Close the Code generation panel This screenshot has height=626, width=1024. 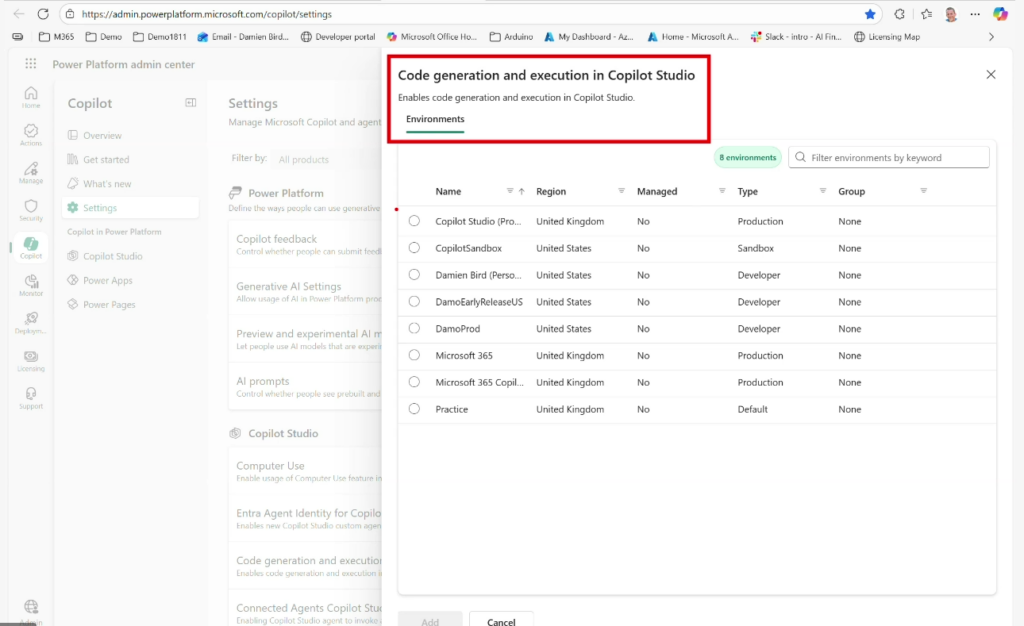click(991, 74)
